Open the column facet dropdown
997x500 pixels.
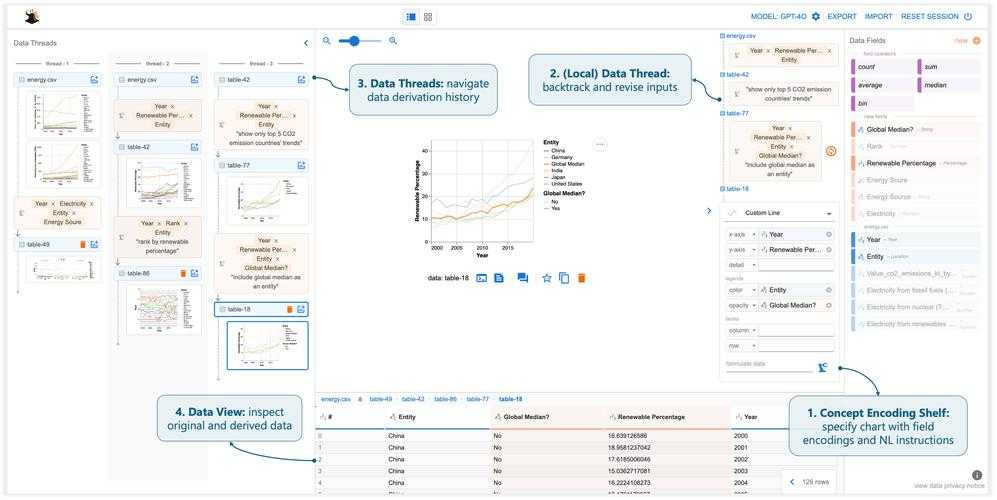pos(741,330)
